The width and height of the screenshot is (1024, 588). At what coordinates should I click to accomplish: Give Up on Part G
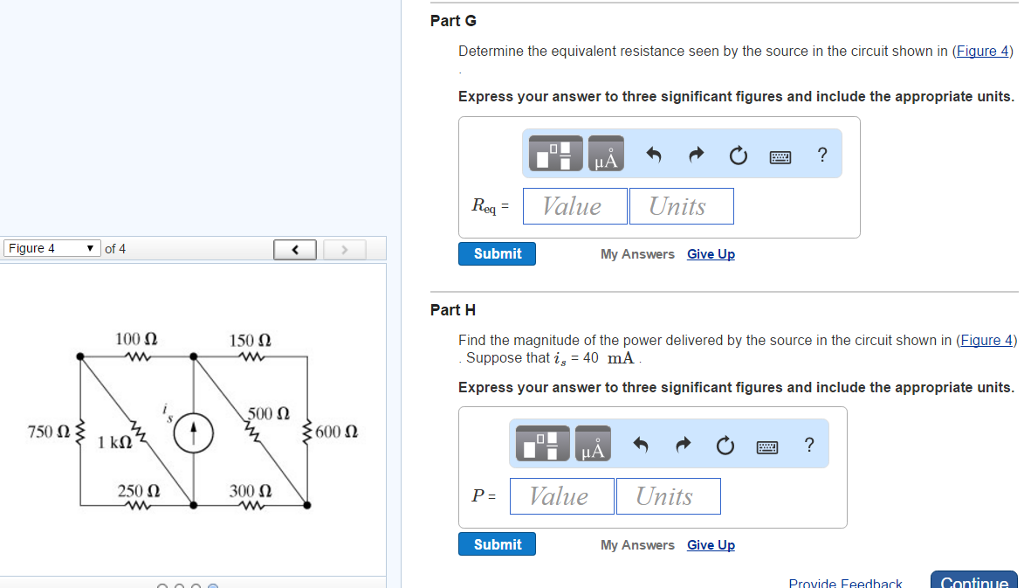point(710,254)
